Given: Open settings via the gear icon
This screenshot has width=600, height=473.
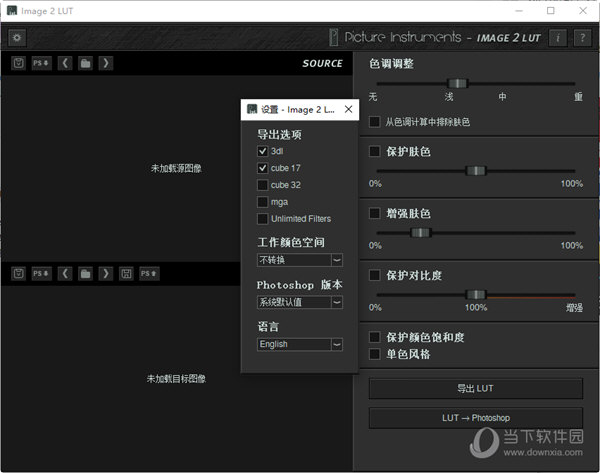Looking at the screenshot, I should pos(17,38).
